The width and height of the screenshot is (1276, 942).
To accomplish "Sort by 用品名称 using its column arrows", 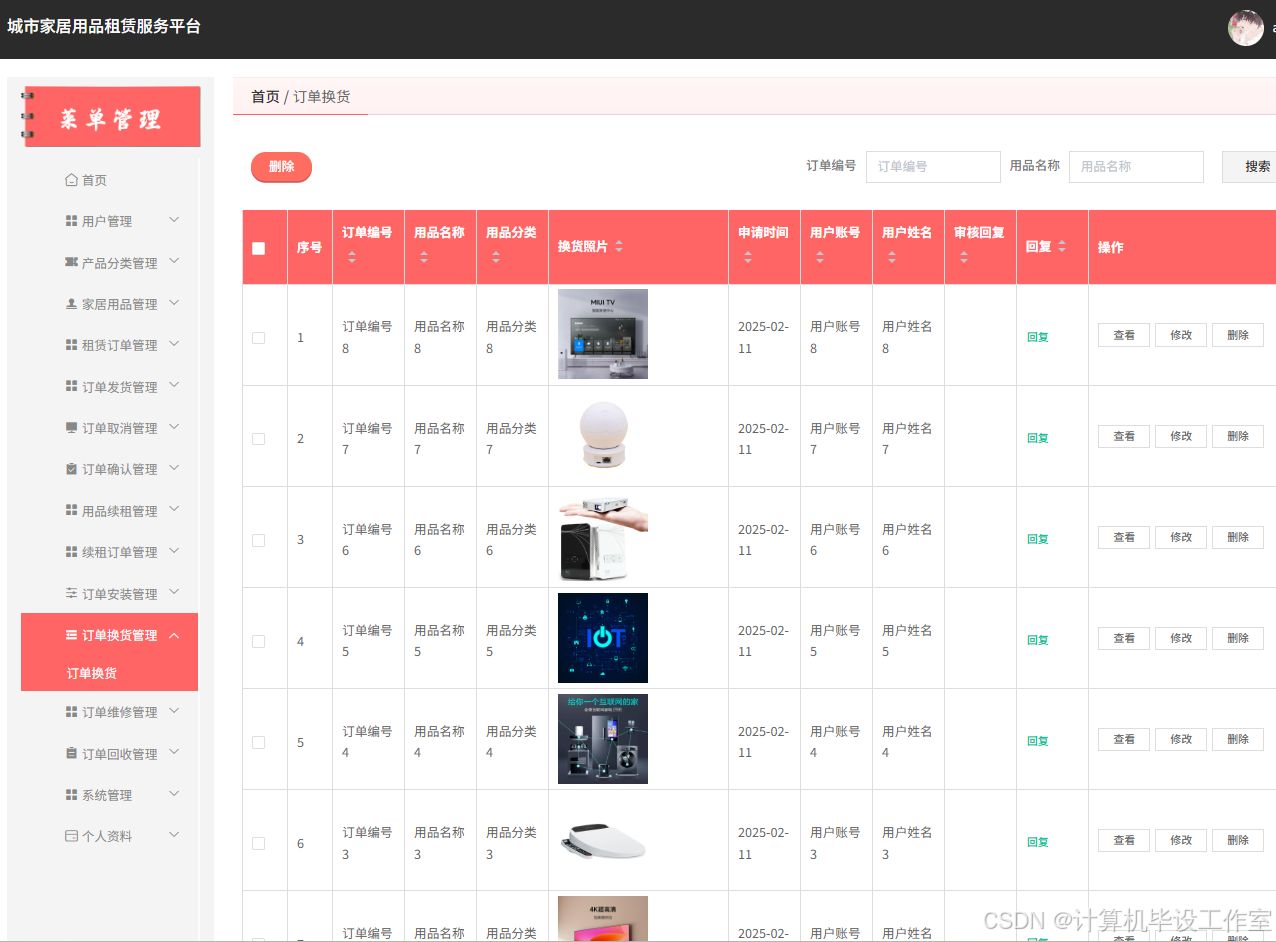I will click(423, 257).
